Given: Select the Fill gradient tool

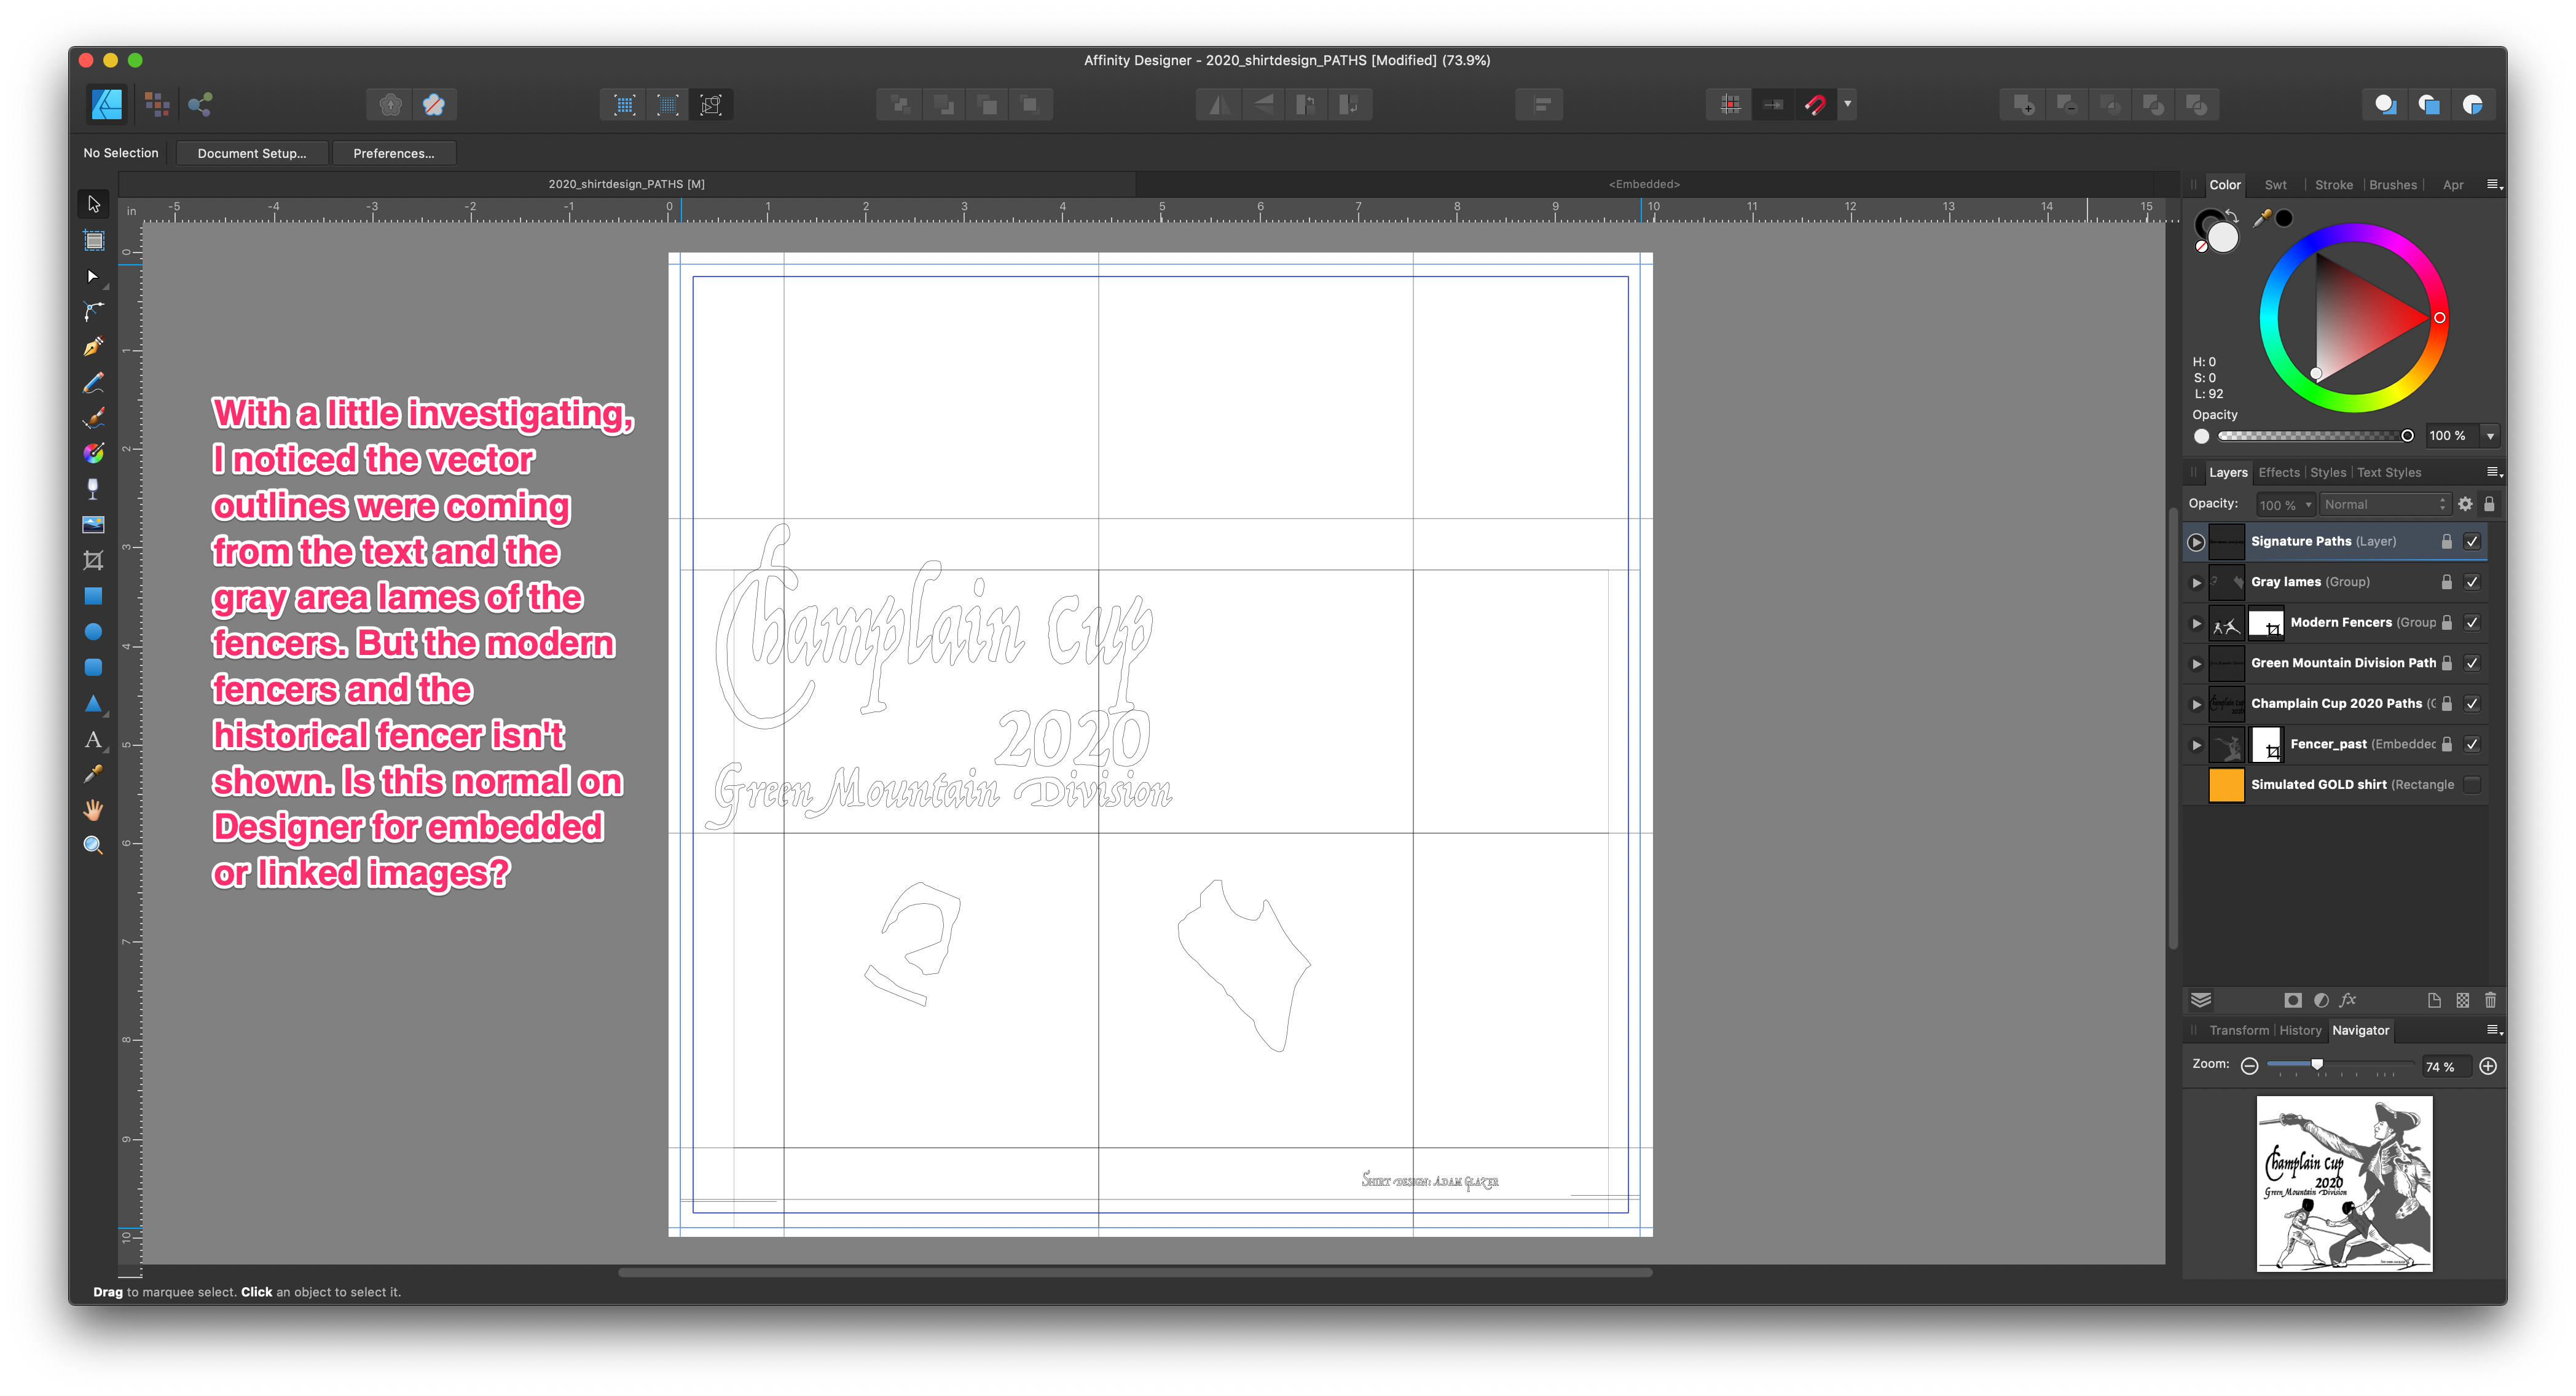Looking at the screenshot, I should pos(93,454).
